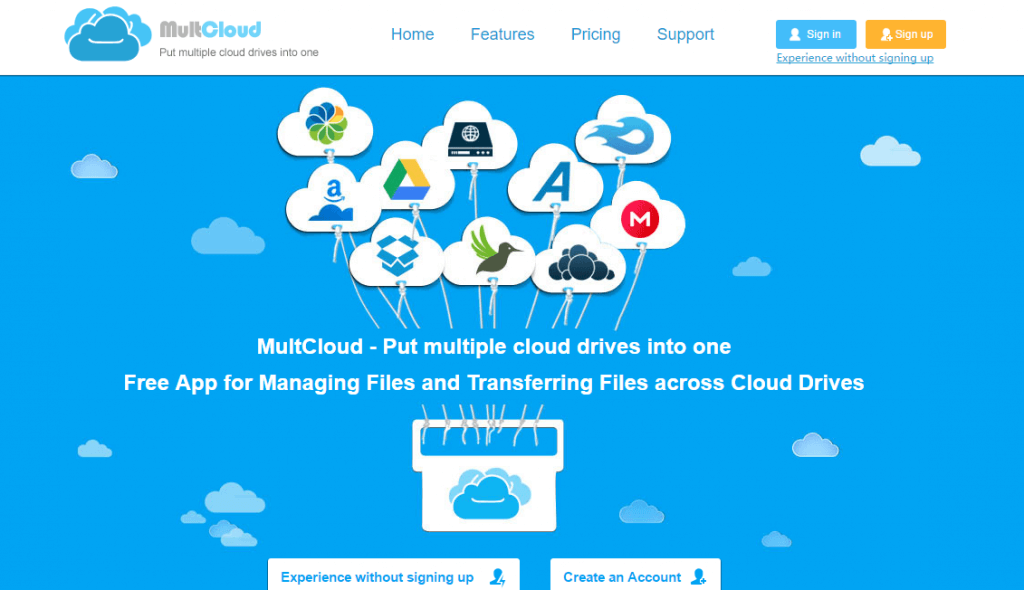1024x590 pixels.
Task: Open the Home menu item
Action: (412, 35)
